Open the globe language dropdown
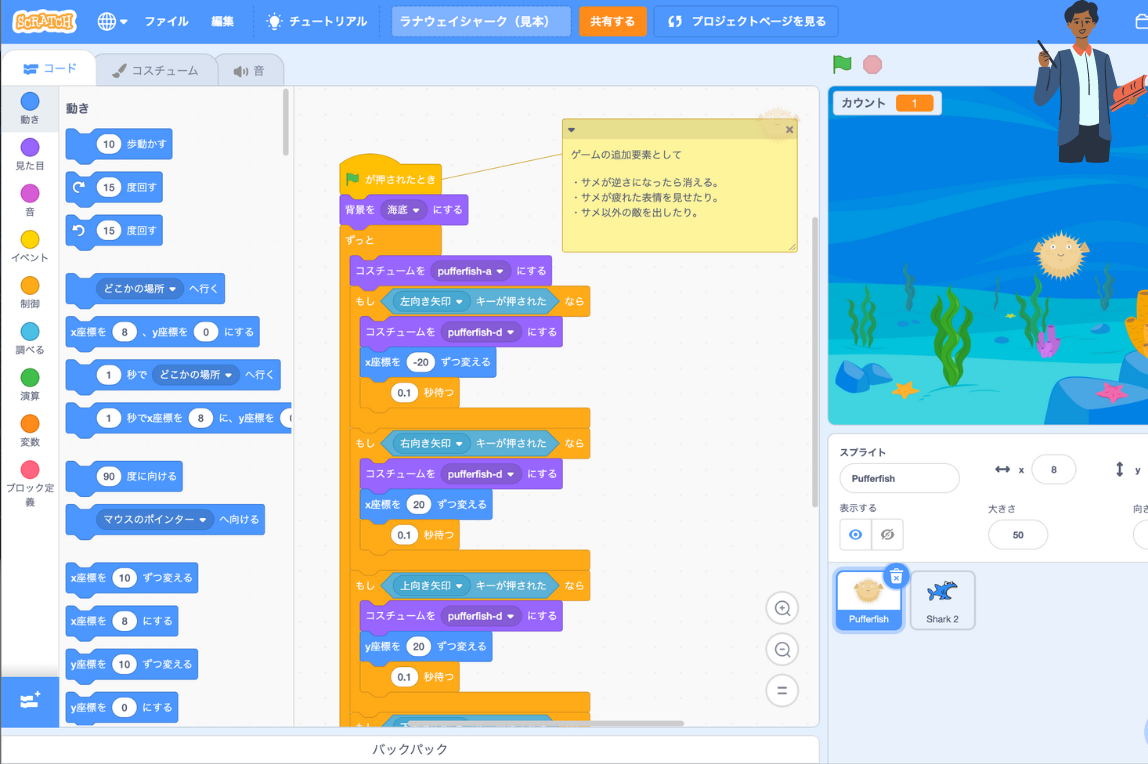Screen dimensions: 1148x764 point(112,21)
